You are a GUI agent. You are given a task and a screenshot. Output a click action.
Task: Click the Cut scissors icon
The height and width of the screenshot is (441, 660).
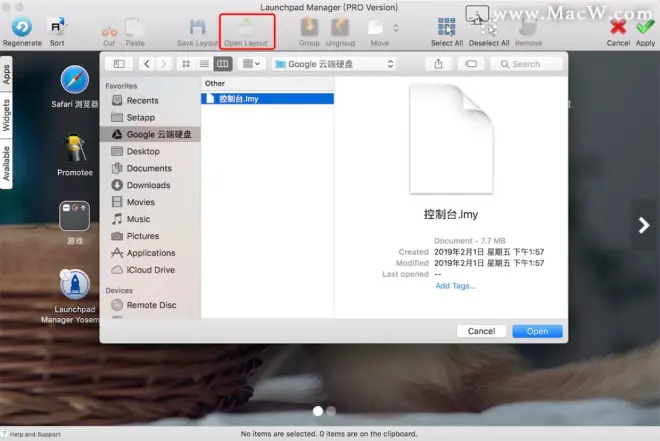(109, 29)
